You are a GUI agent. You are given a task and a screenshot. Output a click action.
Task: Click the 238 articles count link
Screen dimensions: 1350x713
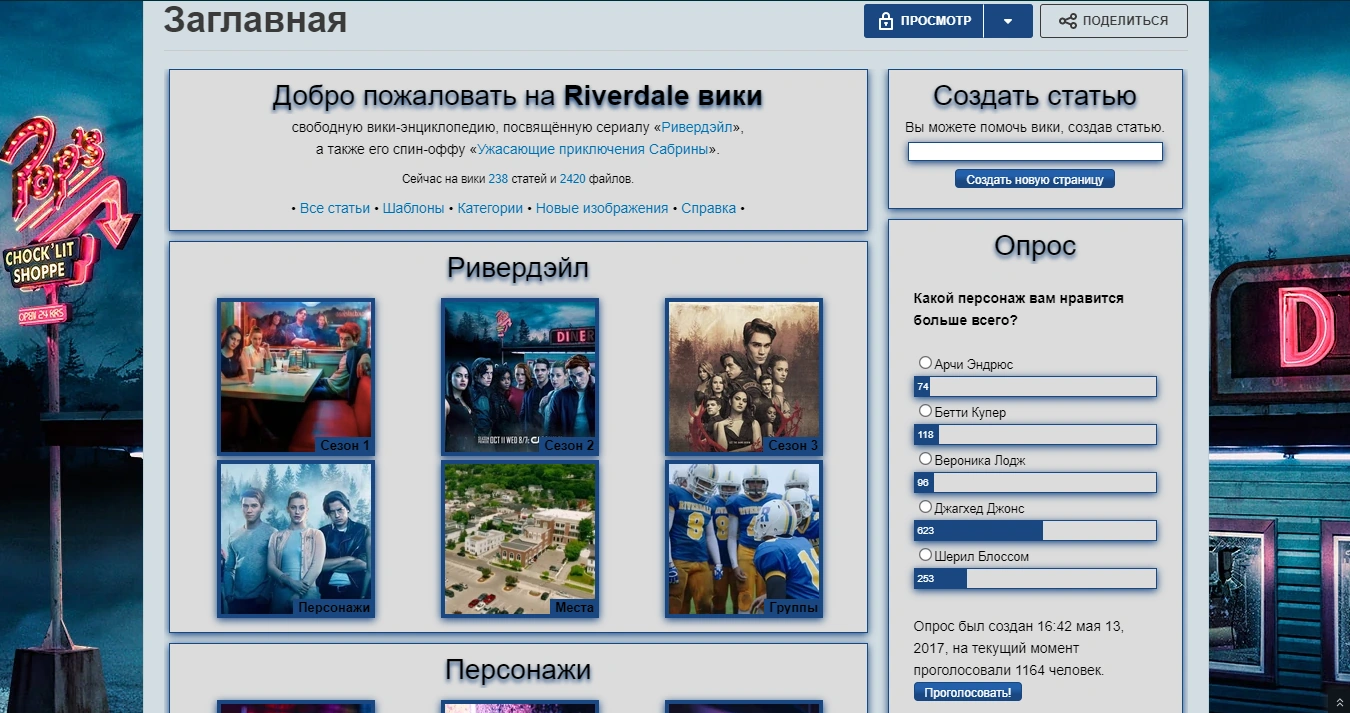tap(498, 179)
